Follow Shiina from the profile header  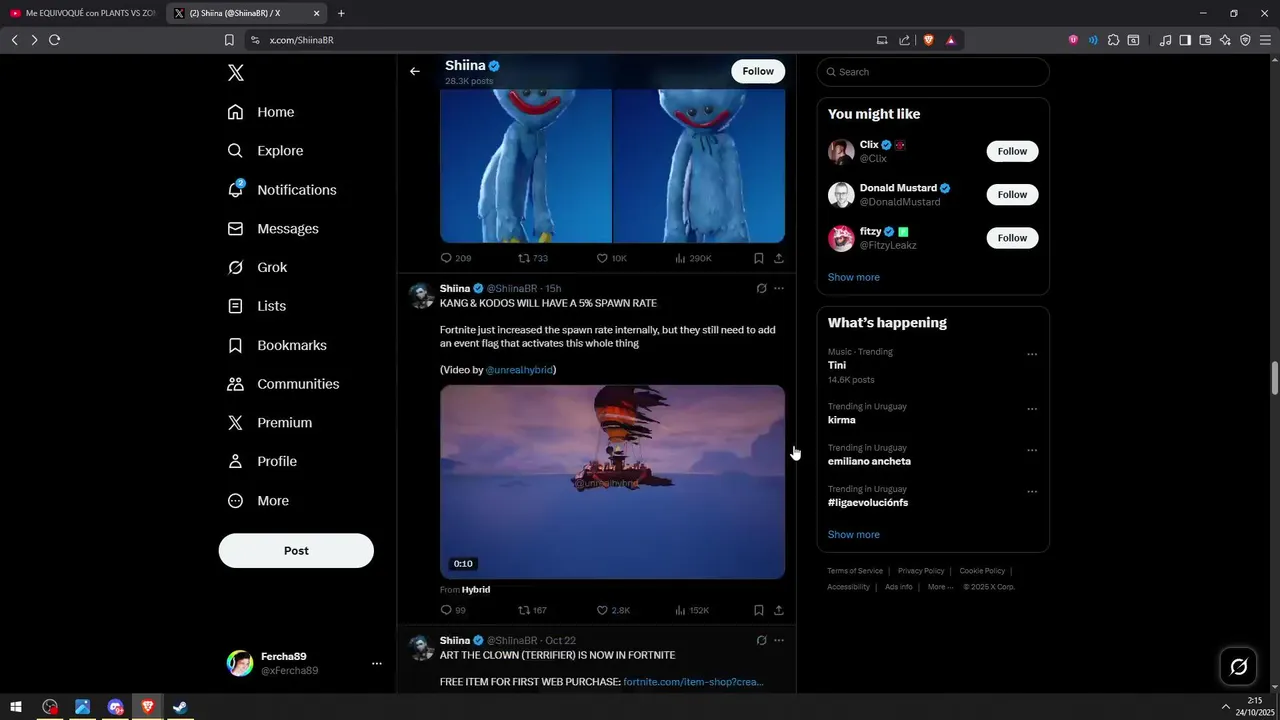point(758,71)
